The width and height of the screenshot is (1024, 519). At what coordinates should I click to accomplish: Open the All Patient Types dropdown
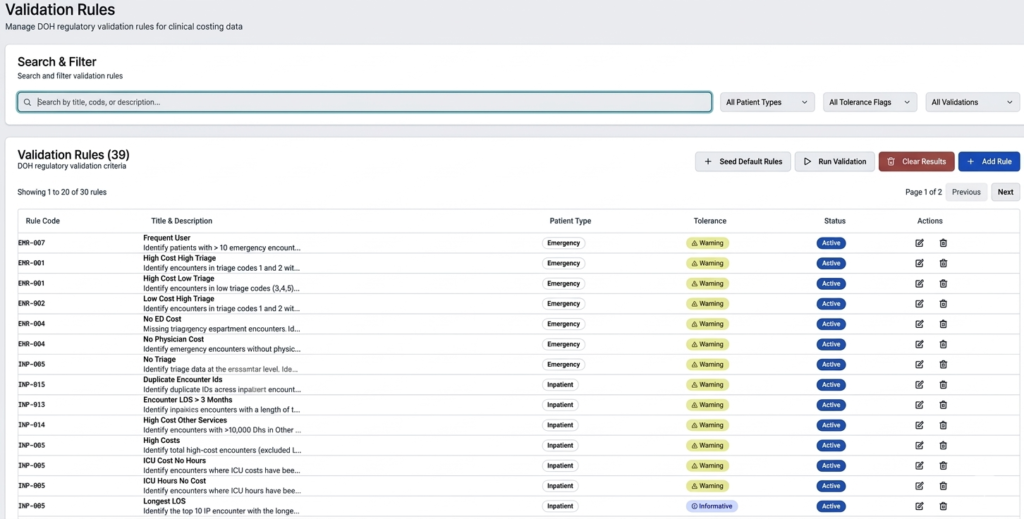pos(767,102)
